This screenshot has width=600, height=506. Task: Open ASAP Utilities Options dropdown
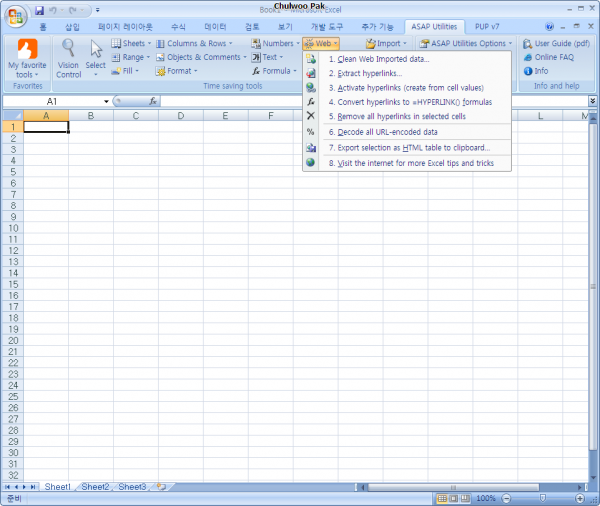465,43
